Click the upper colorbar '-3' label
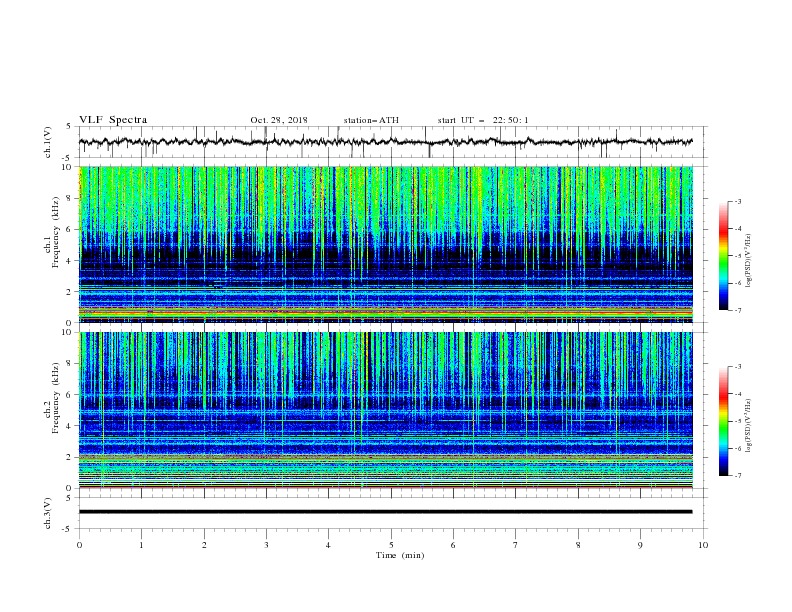 point(737,201)
